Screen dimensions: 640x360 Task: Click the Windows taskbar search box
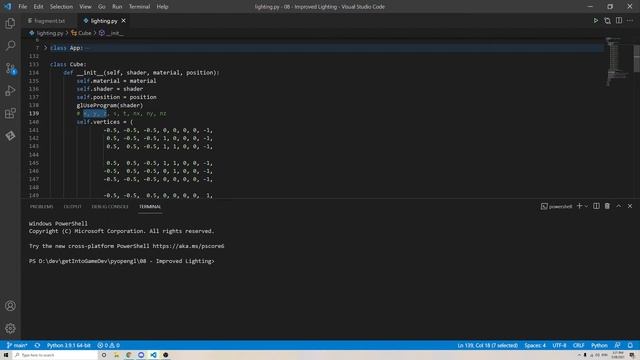[x=56, y=355]
